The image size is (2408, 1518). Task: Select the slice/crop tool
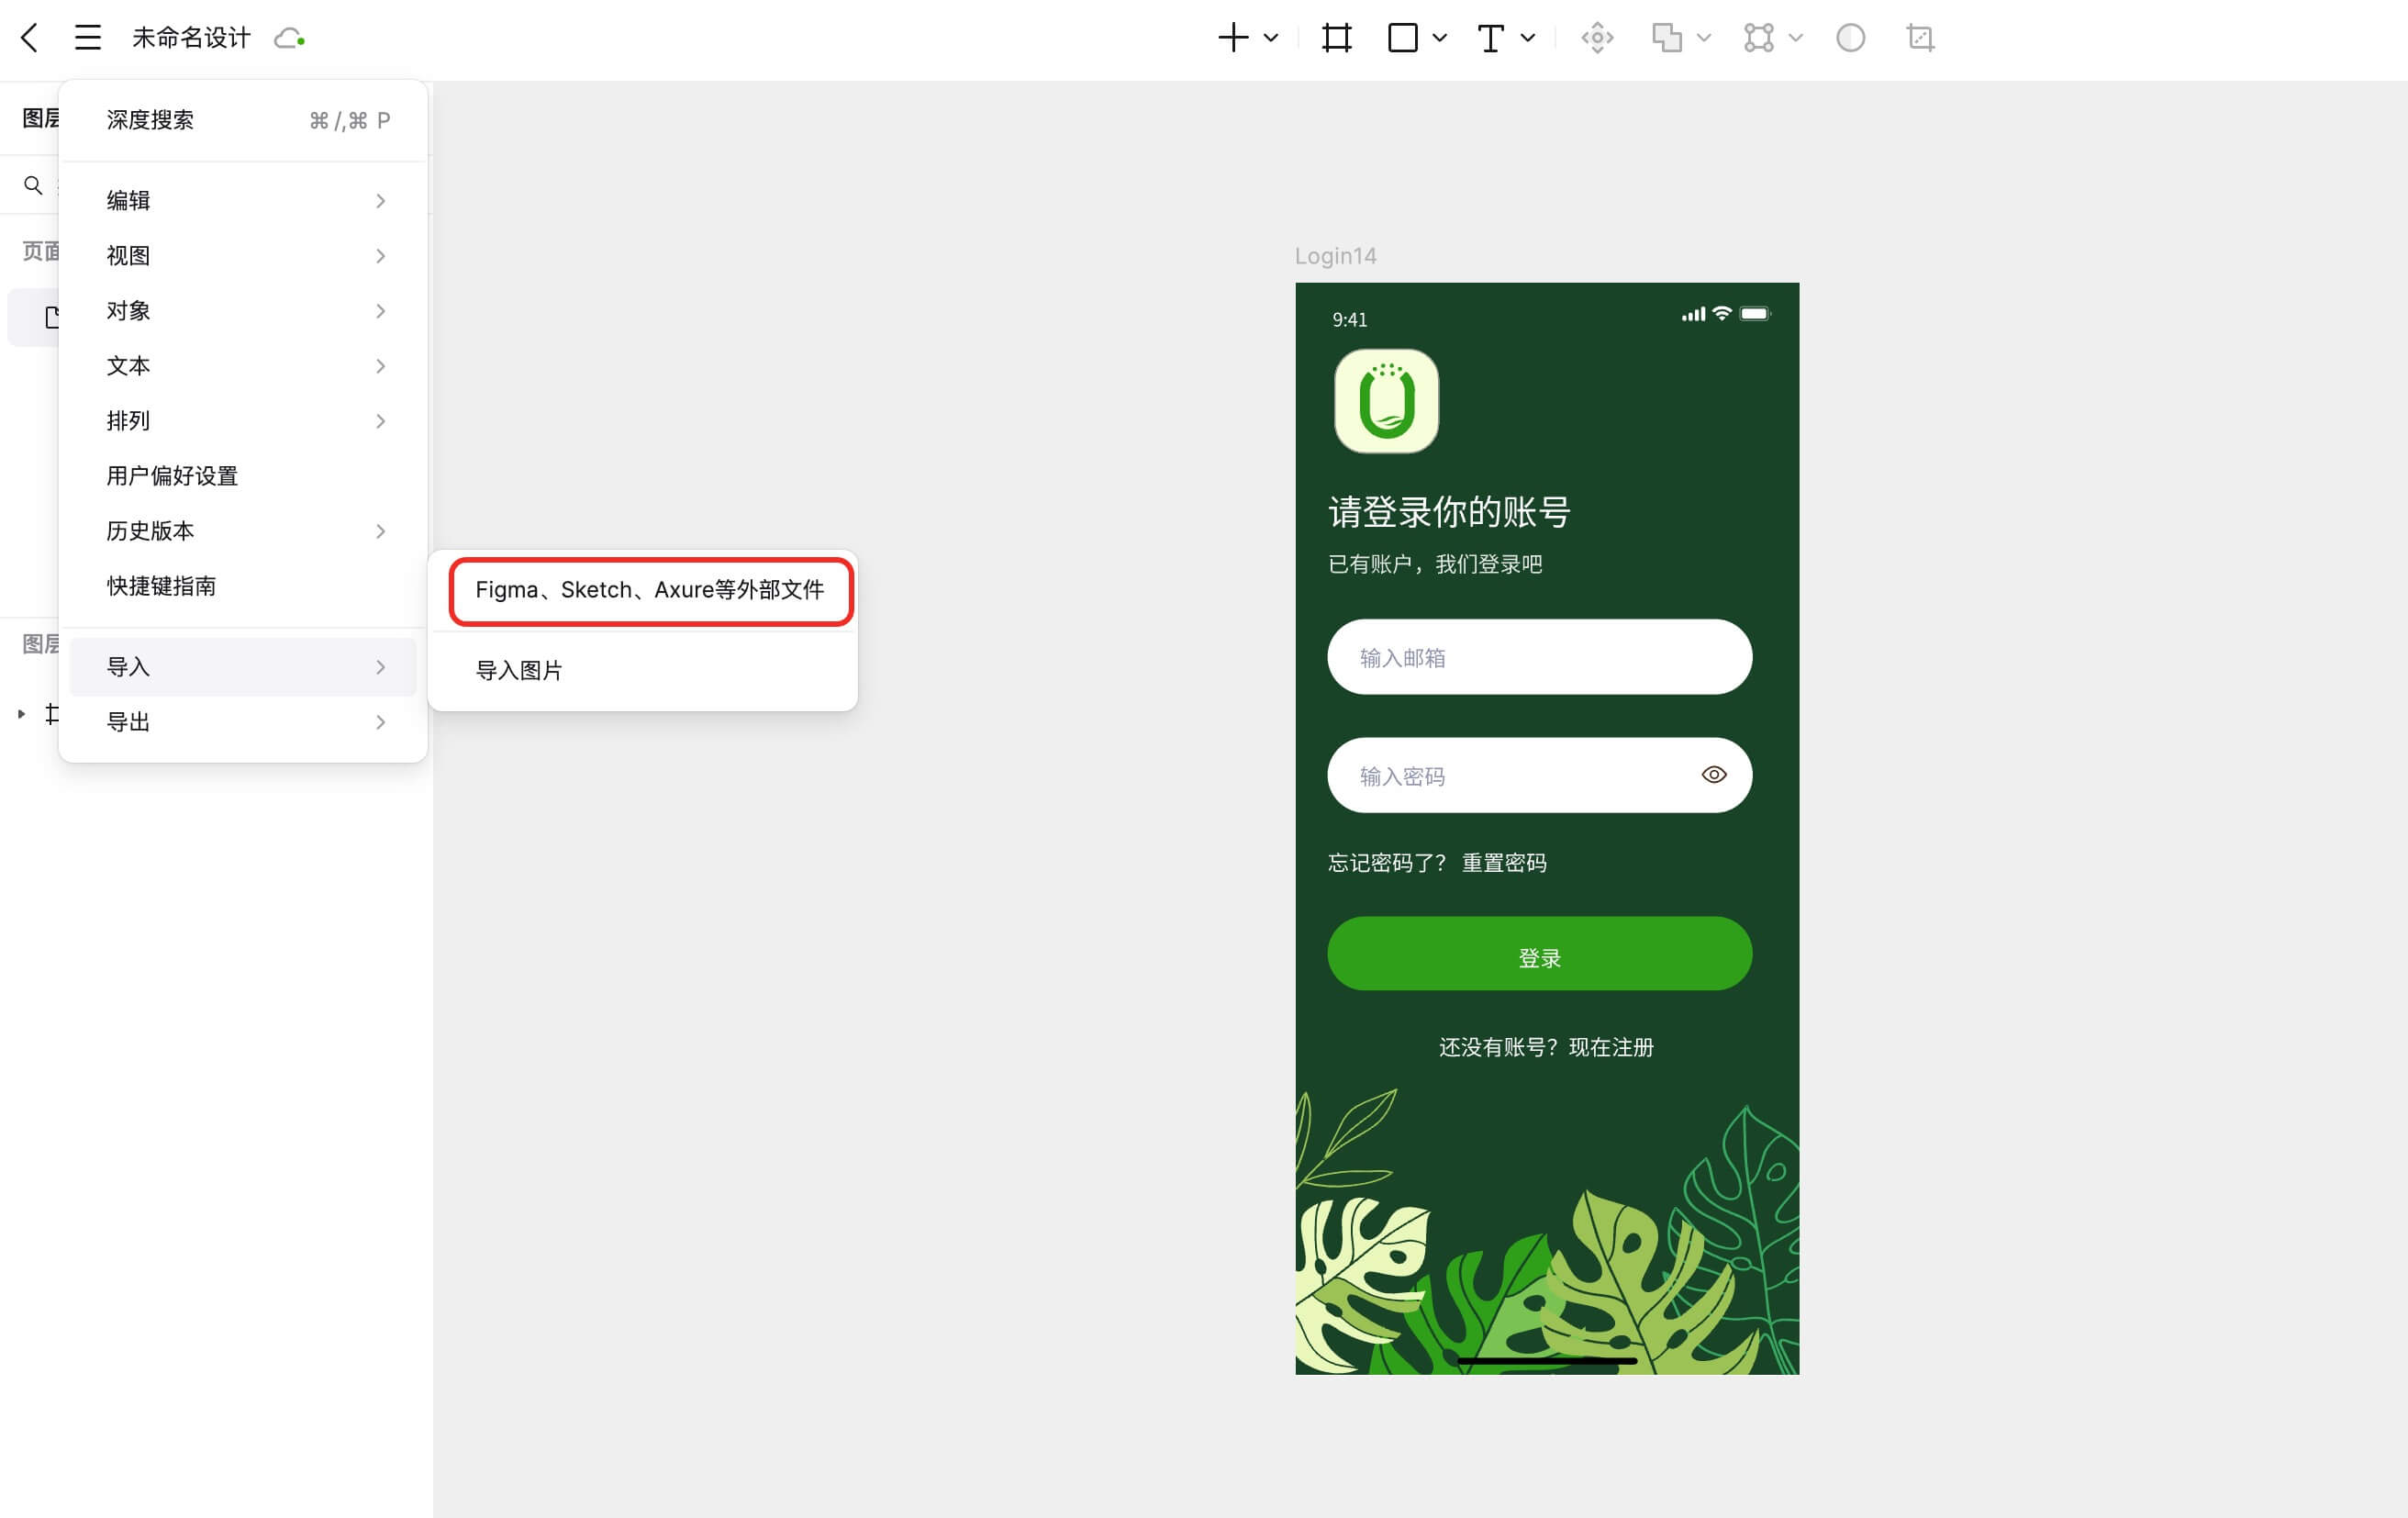pos(1920,37)
